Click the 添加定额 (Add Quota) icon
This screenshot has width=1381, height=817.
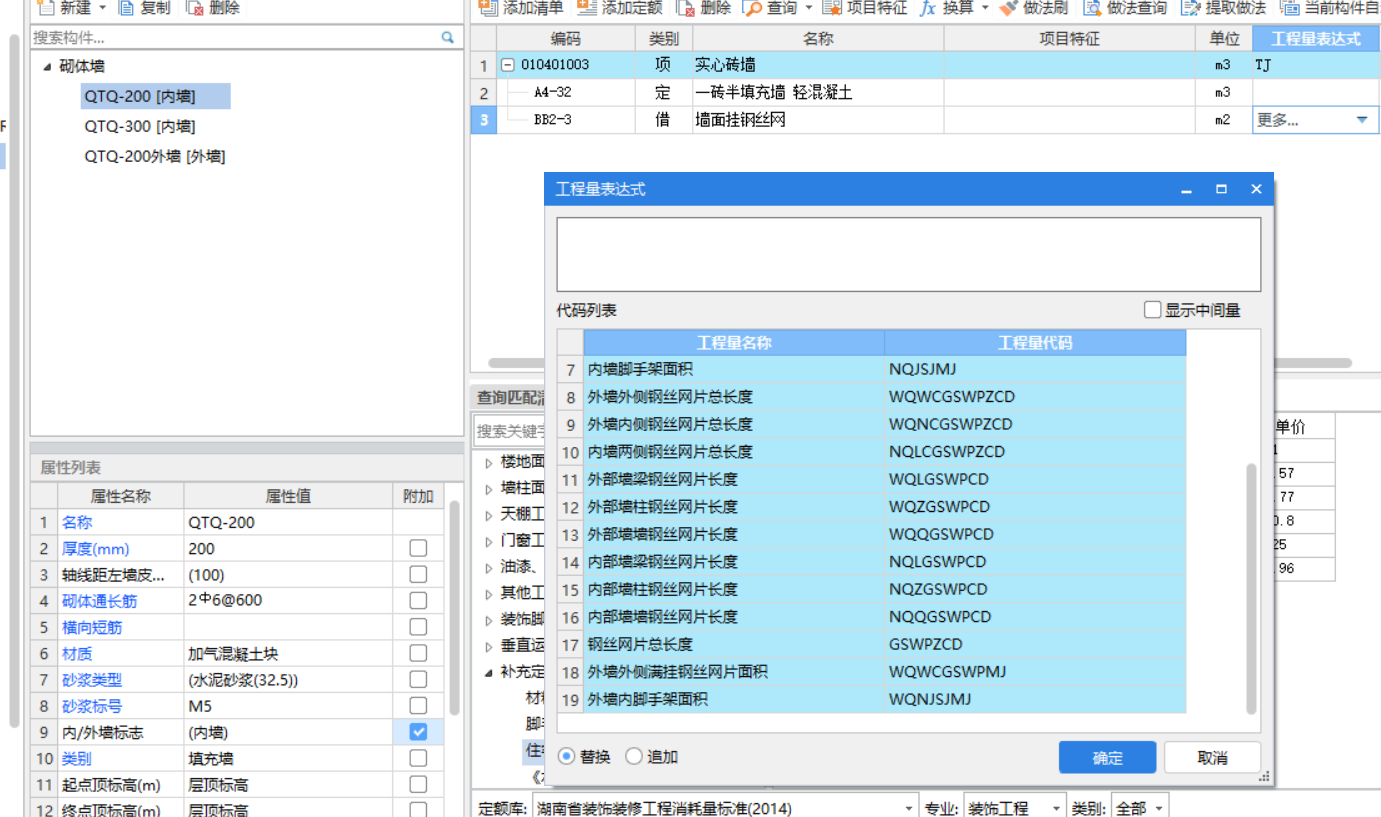tap(587, 8)
